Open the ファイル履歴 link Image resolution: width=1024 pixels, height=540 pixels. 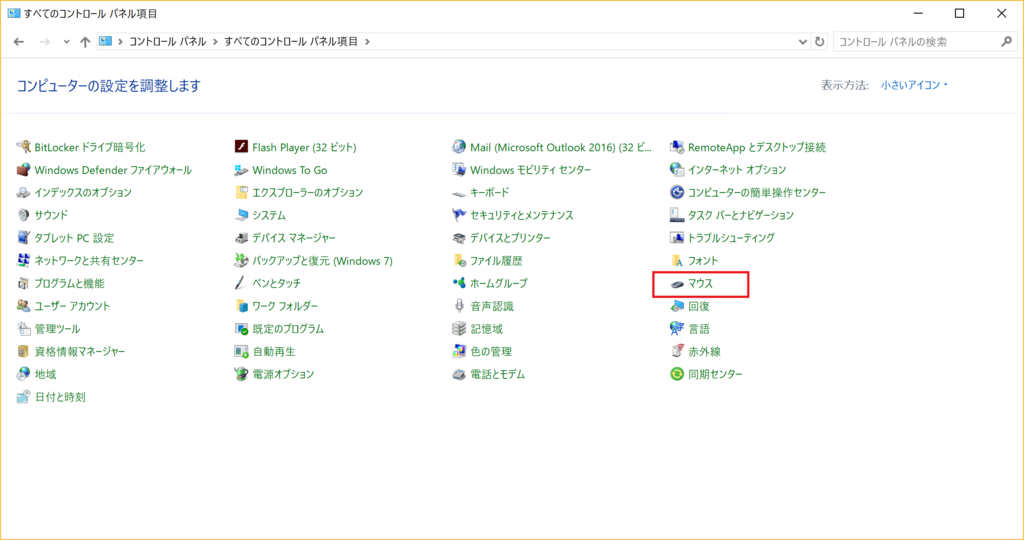[x=496, y=261]
